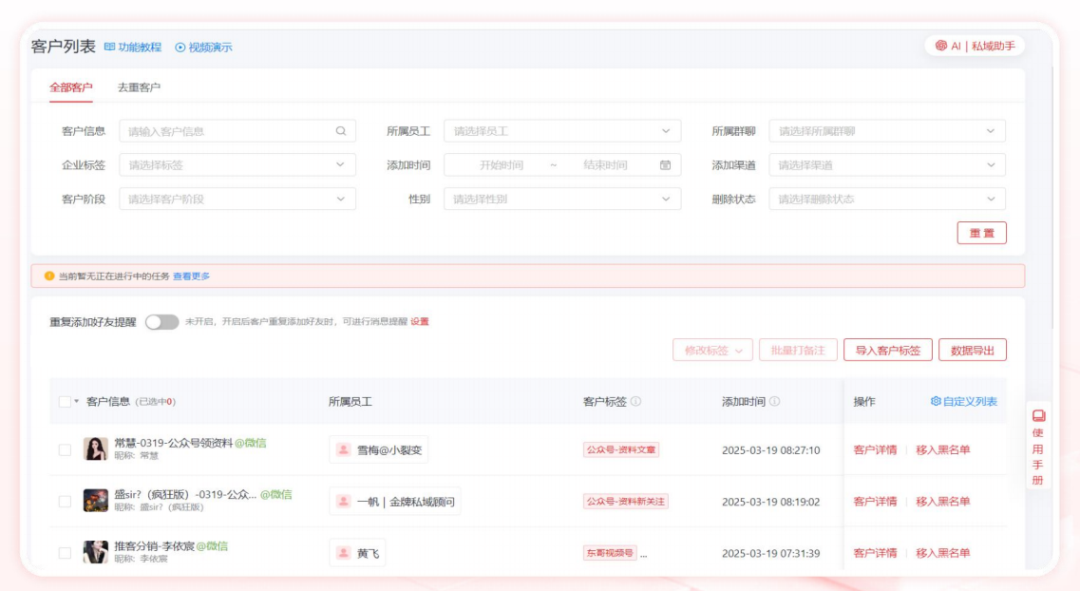This screenshot has width=1080, height=591.
Task: Click the 重置 reset button
Action: (x=981, y=233)
